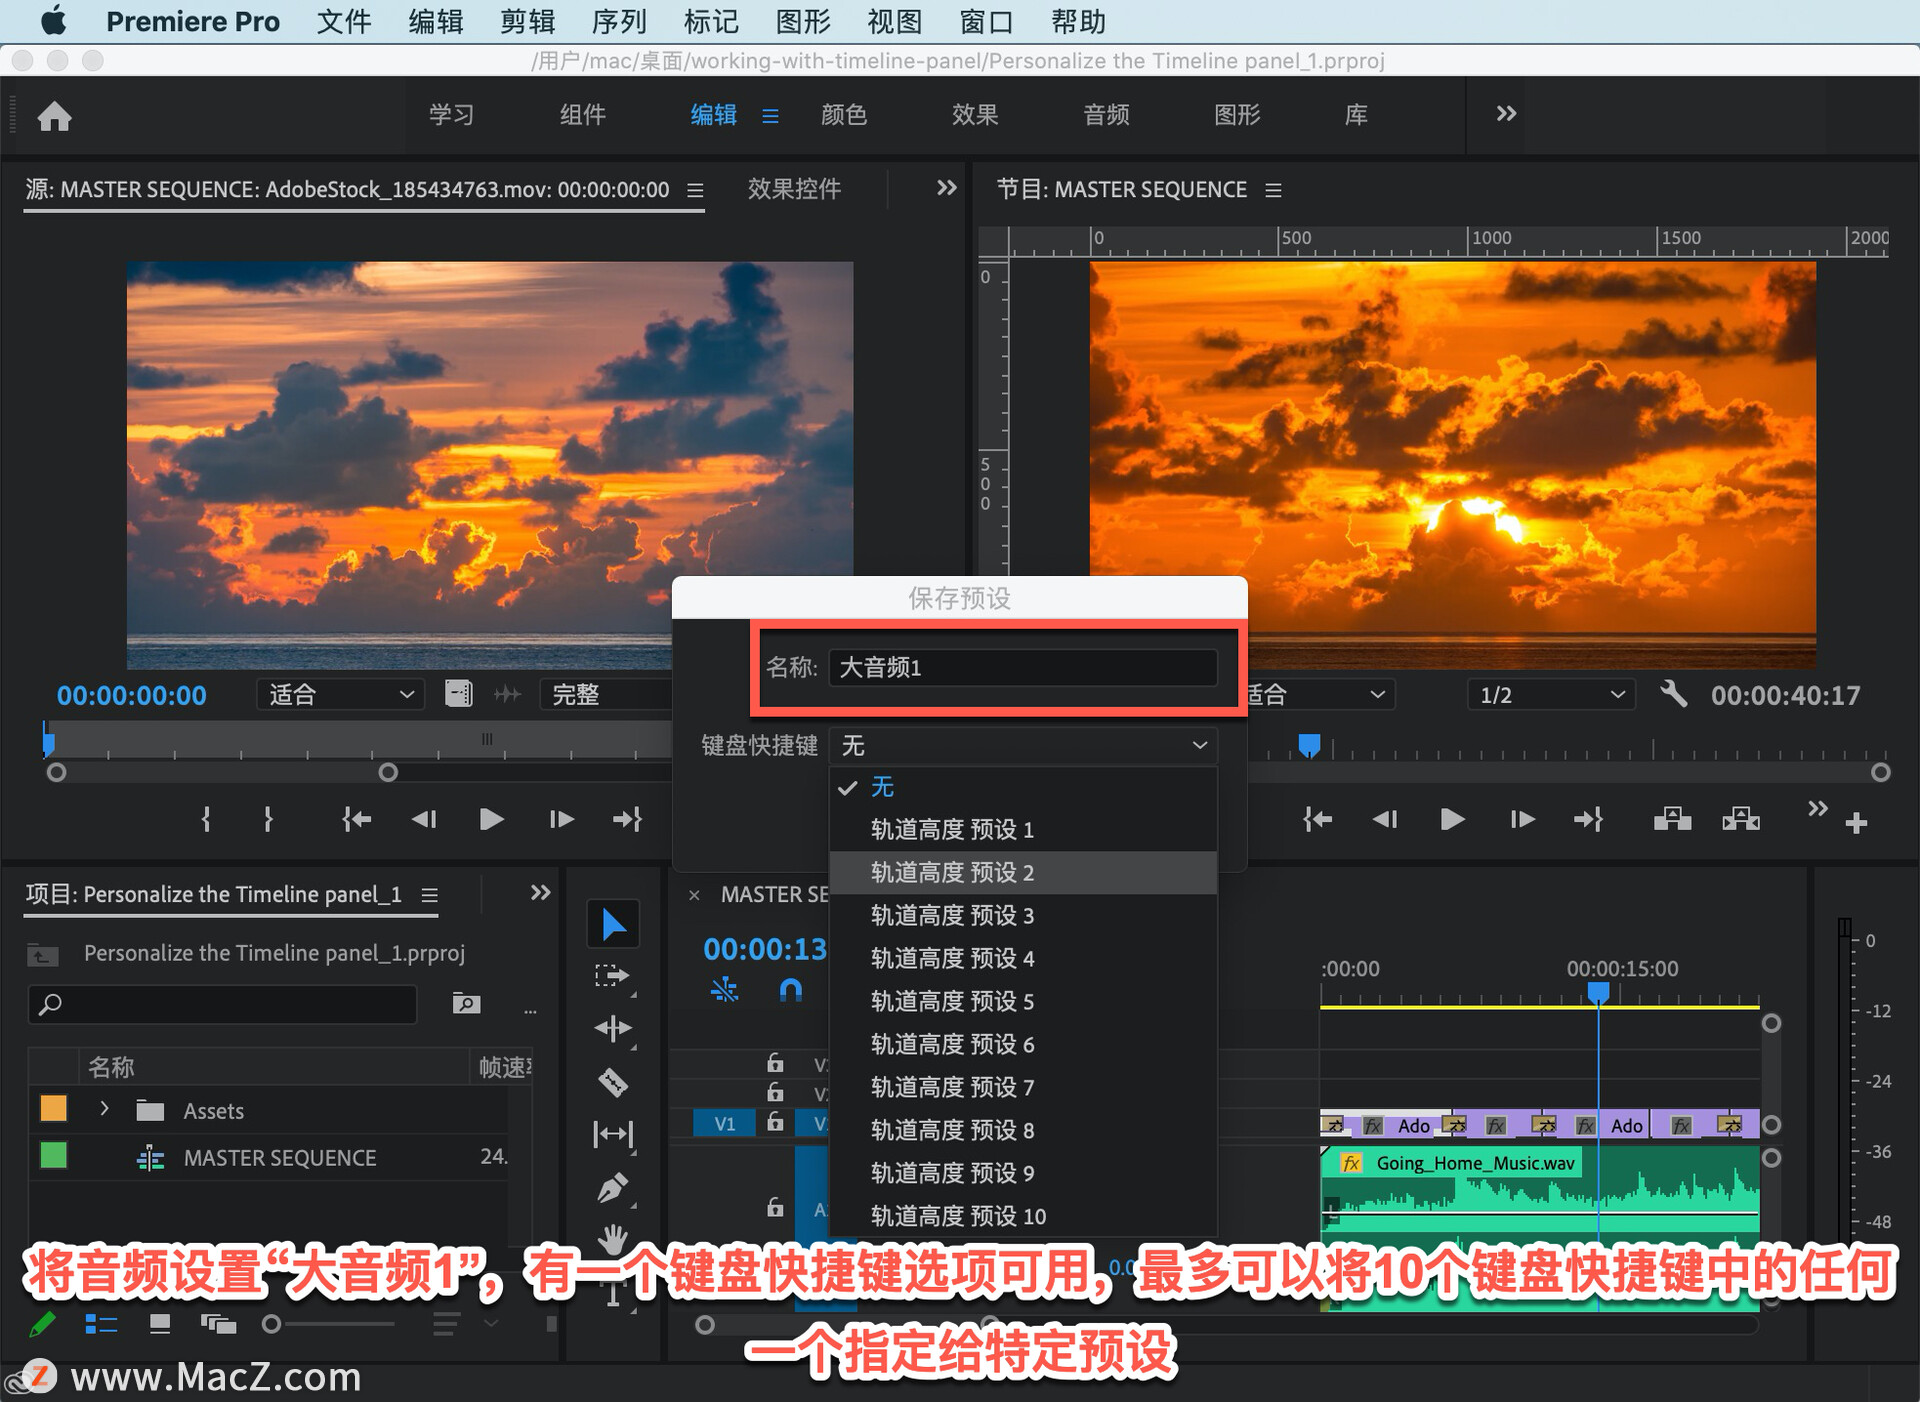Choose the Ripple Edit tool

[612, 1028]
